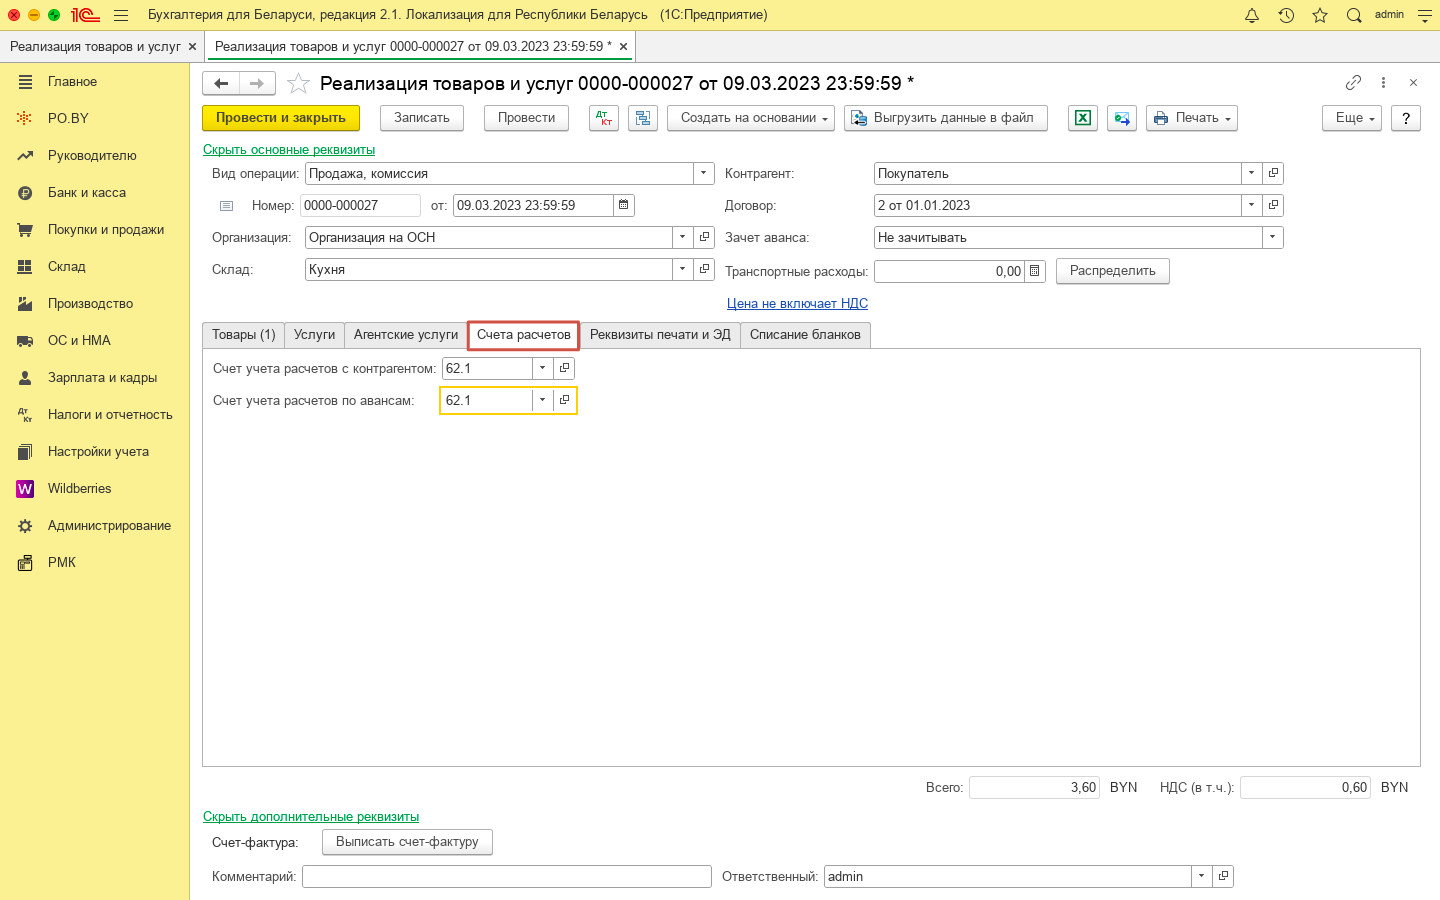Copy document link with chain icon
1440x900 pixels.
coord(1353,83)
